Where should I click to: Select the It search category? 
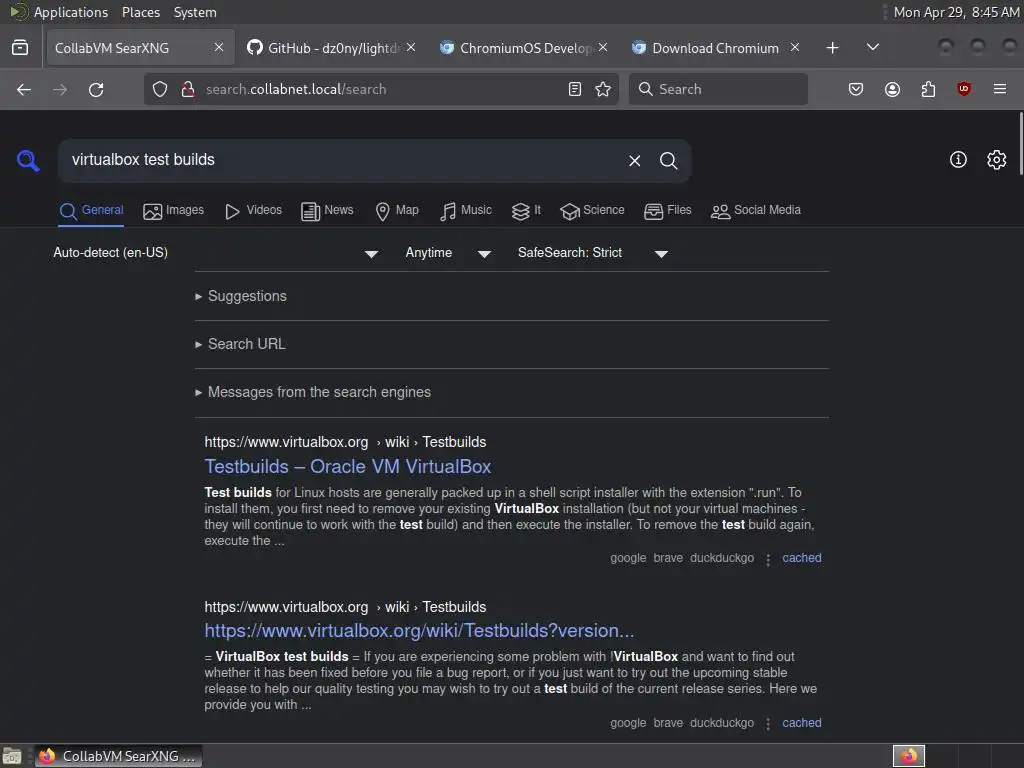tap(526, 211)
